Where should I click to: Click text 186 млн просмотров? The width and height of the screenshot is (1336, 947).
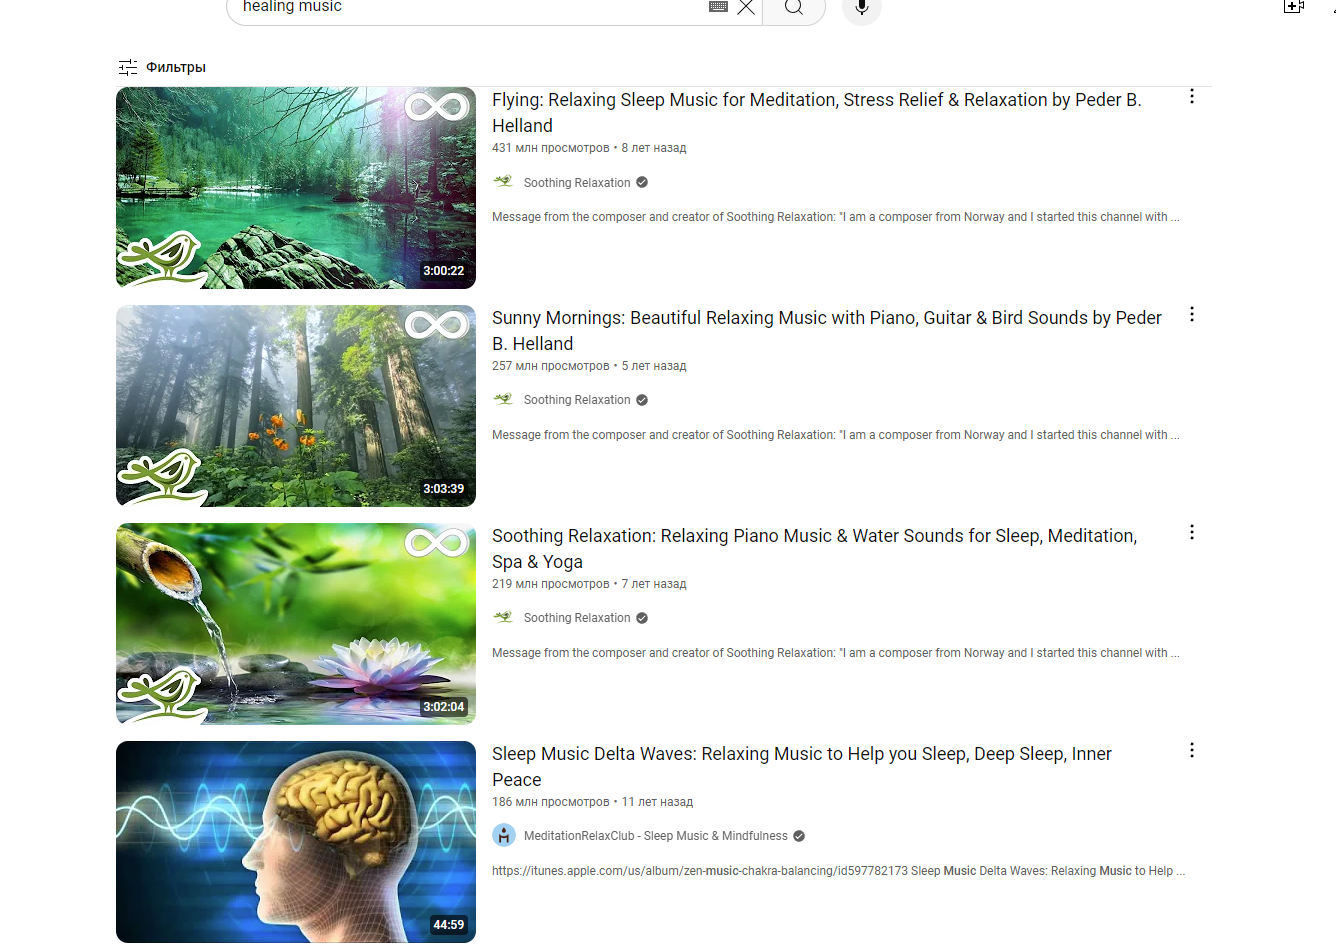click(x=550, y=802)
